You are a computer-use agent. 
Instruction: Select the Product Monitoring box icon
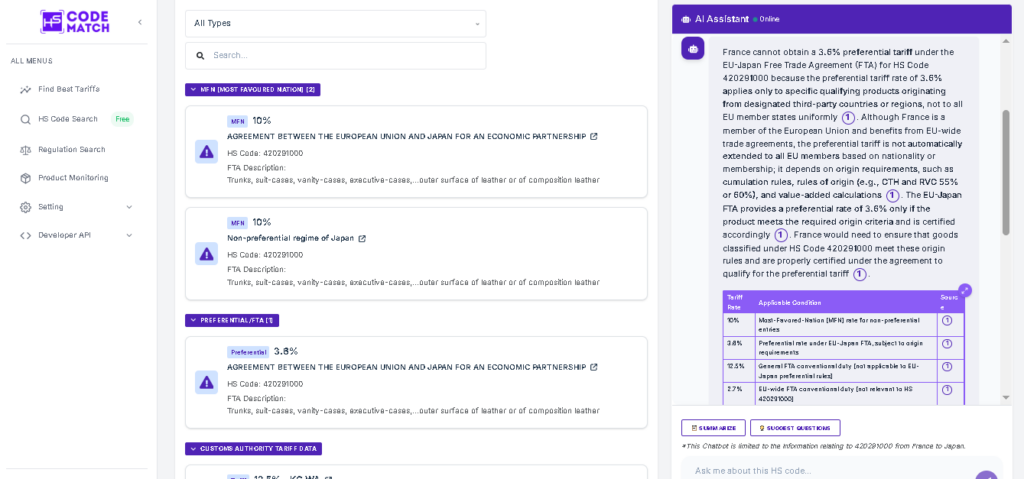[x=25, y=178]
